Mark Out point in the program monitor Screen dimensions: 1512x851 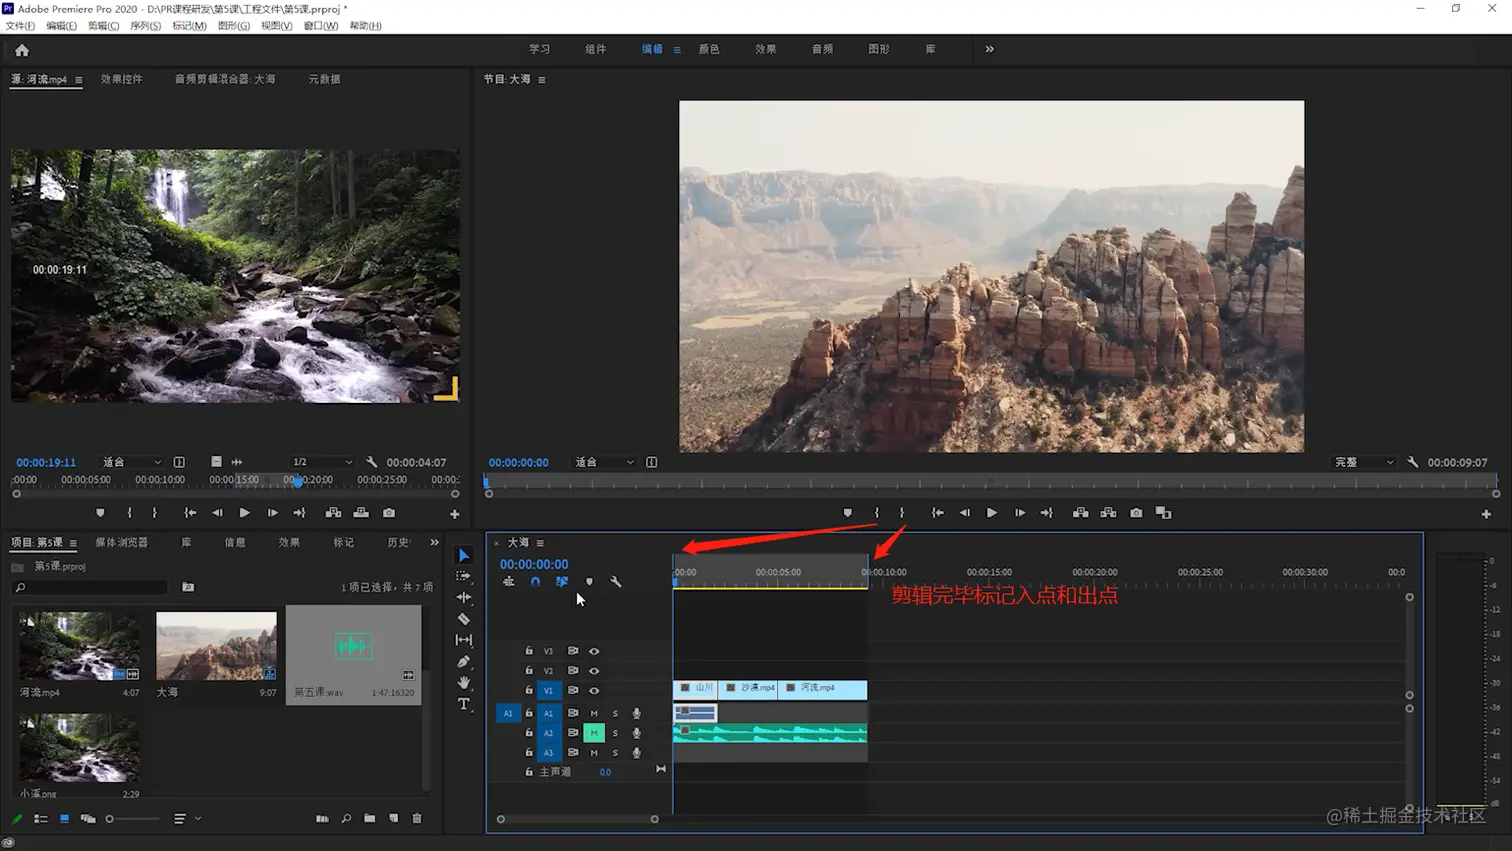point(902,513)
